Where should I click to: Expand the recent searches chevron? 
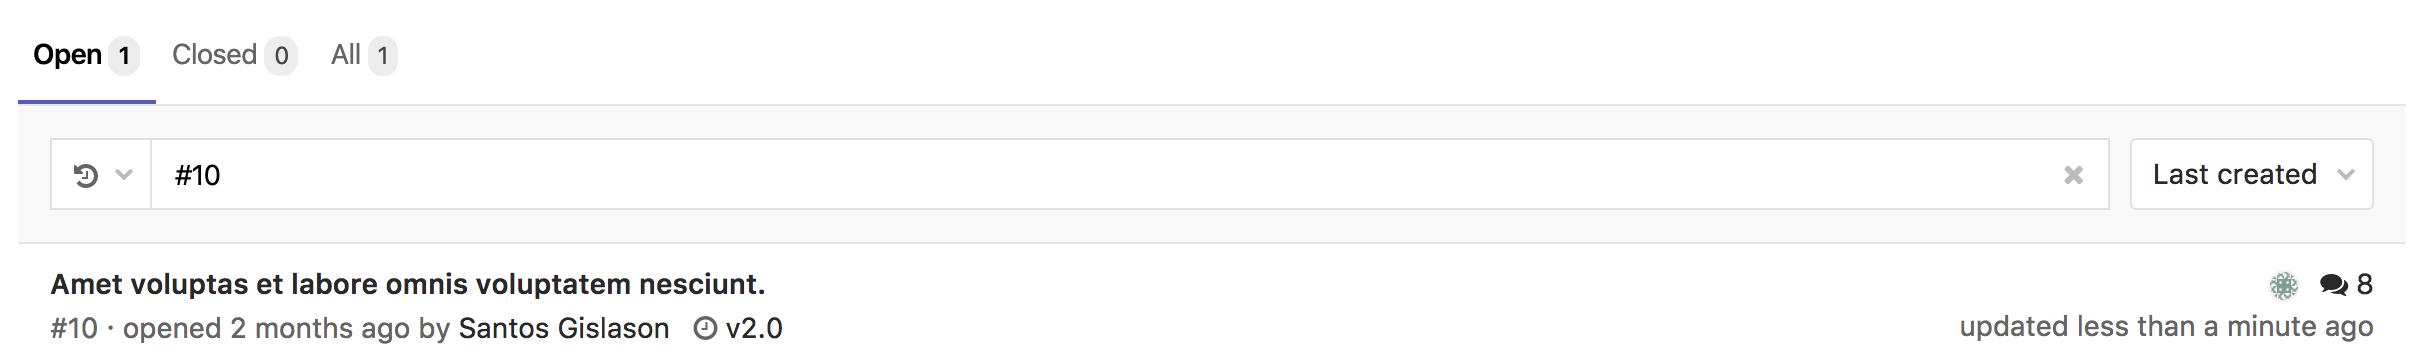(x=124, y=175)
